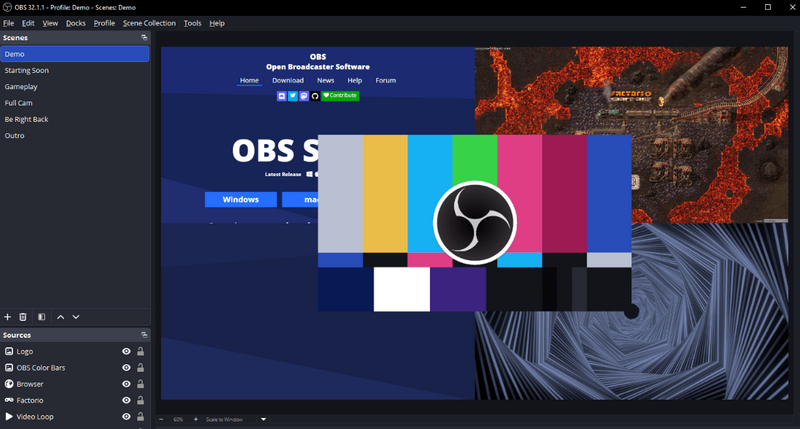Click the News link in the browser preview

326,81
